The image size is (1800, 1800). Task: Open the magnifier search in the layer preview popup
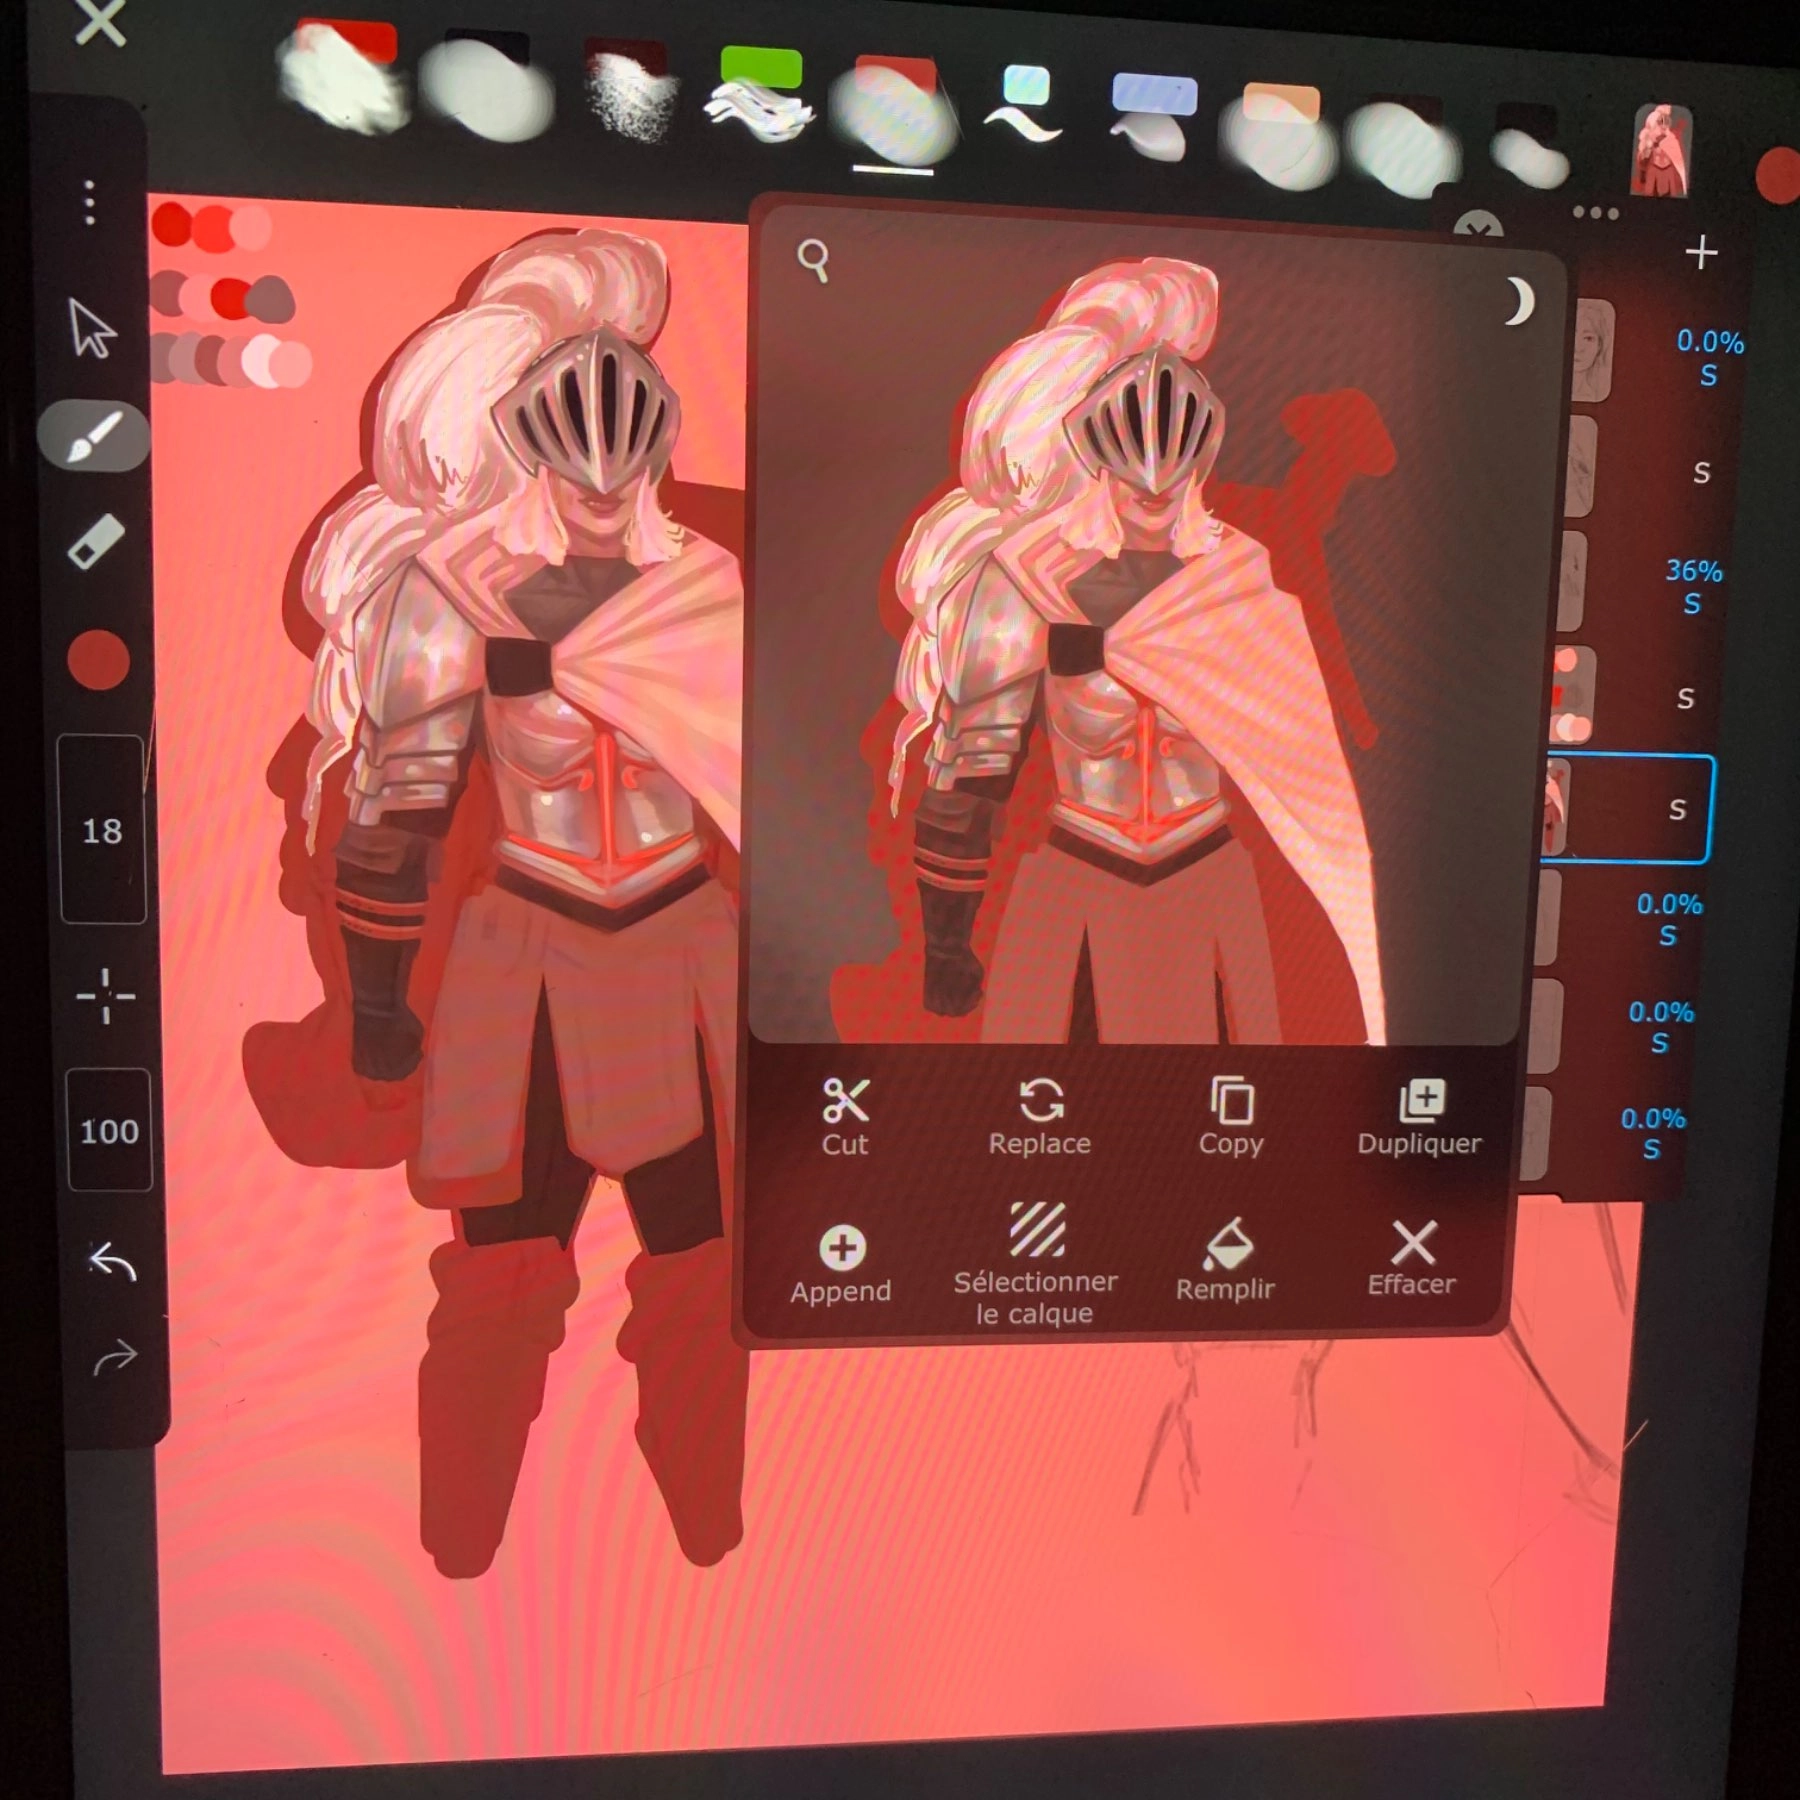click(x=814, y=259)
